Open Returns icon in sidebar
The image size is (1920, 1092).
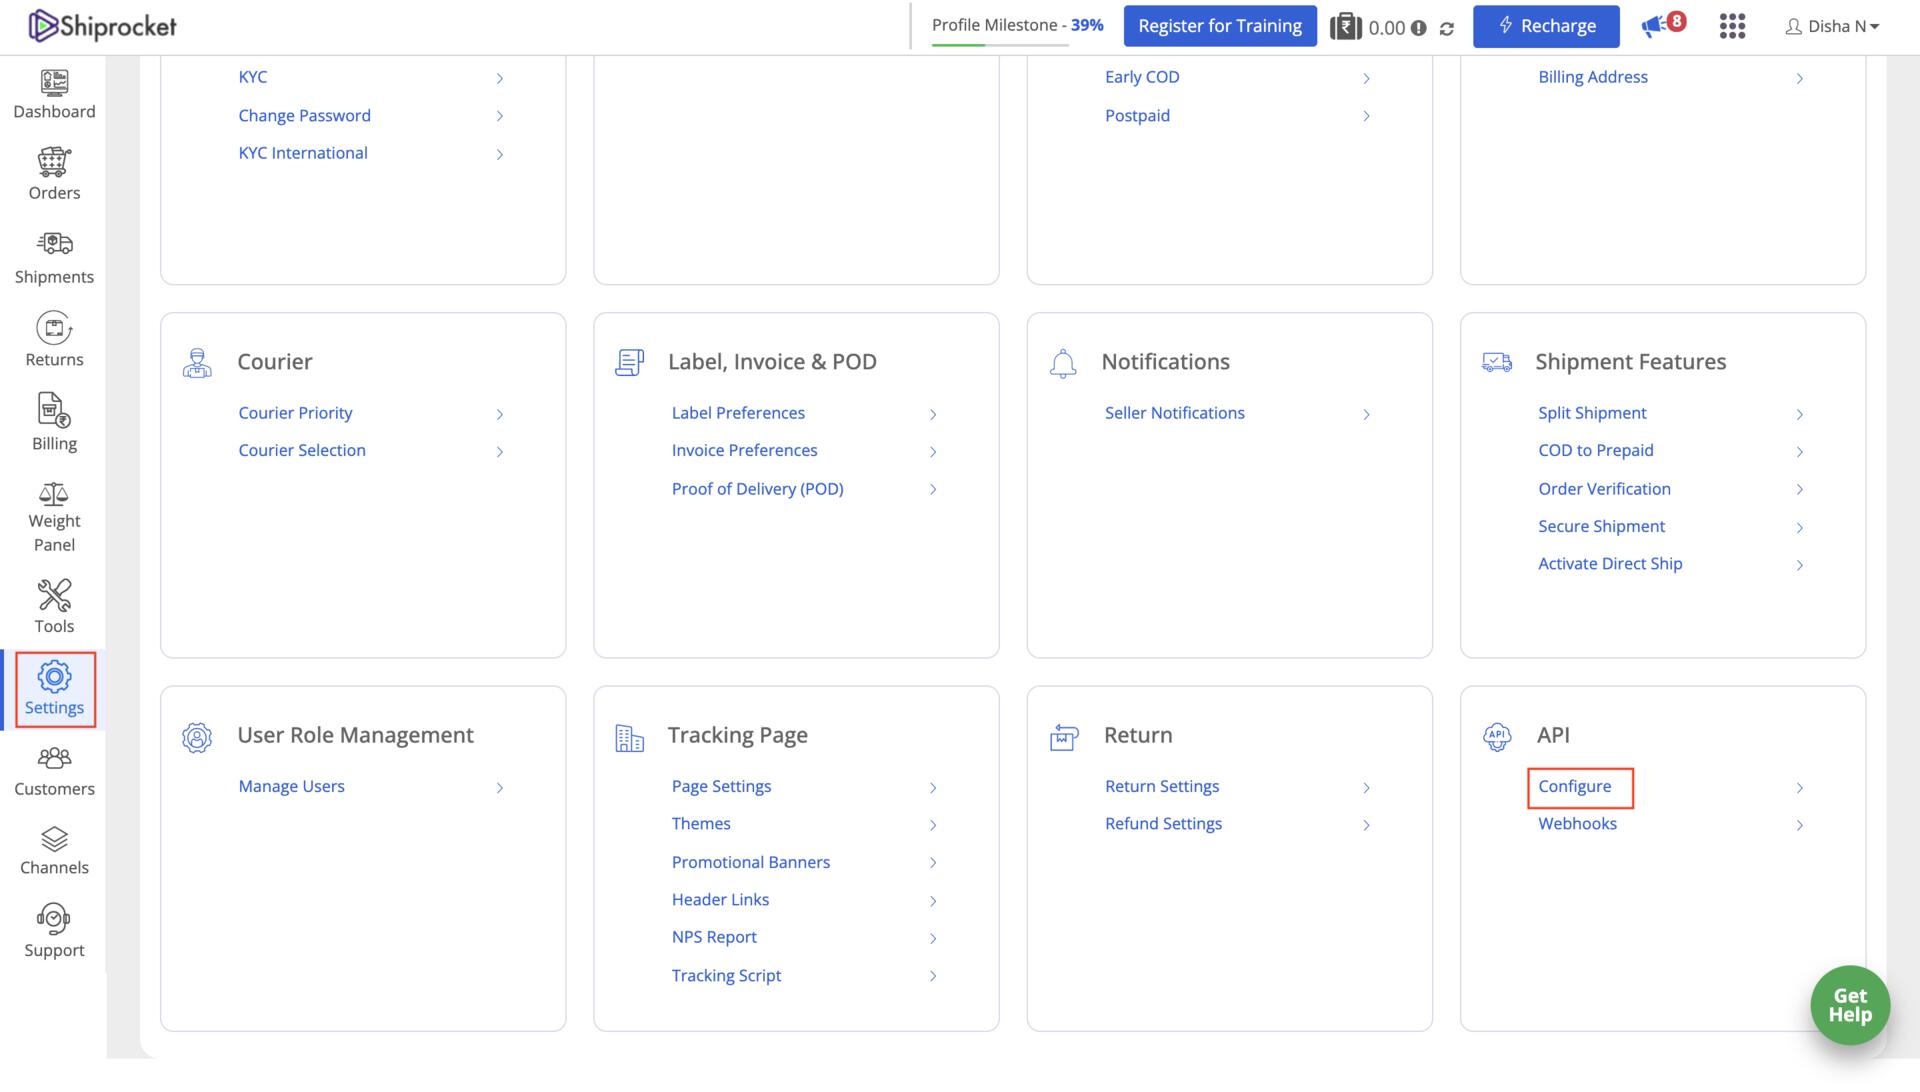click(x=54, y=328)
